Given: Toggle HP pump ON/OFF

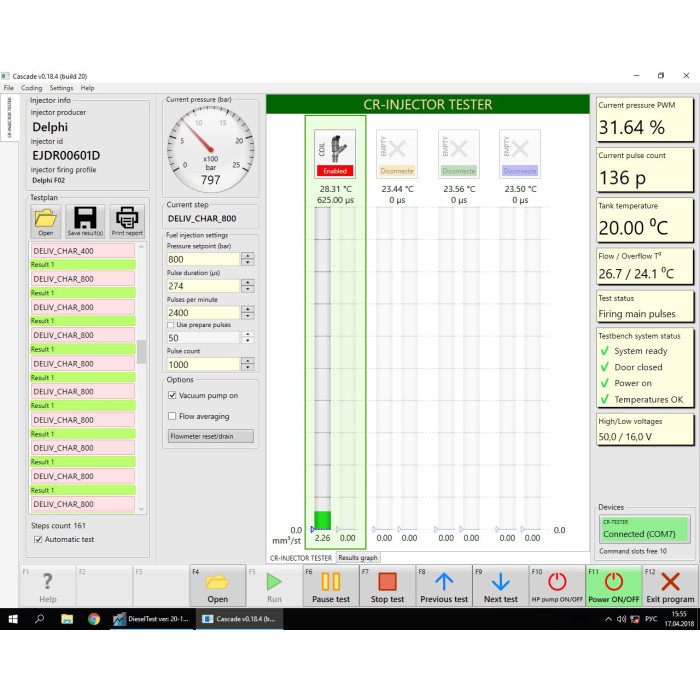Looking at the screenshot, I should coord(557,585).
